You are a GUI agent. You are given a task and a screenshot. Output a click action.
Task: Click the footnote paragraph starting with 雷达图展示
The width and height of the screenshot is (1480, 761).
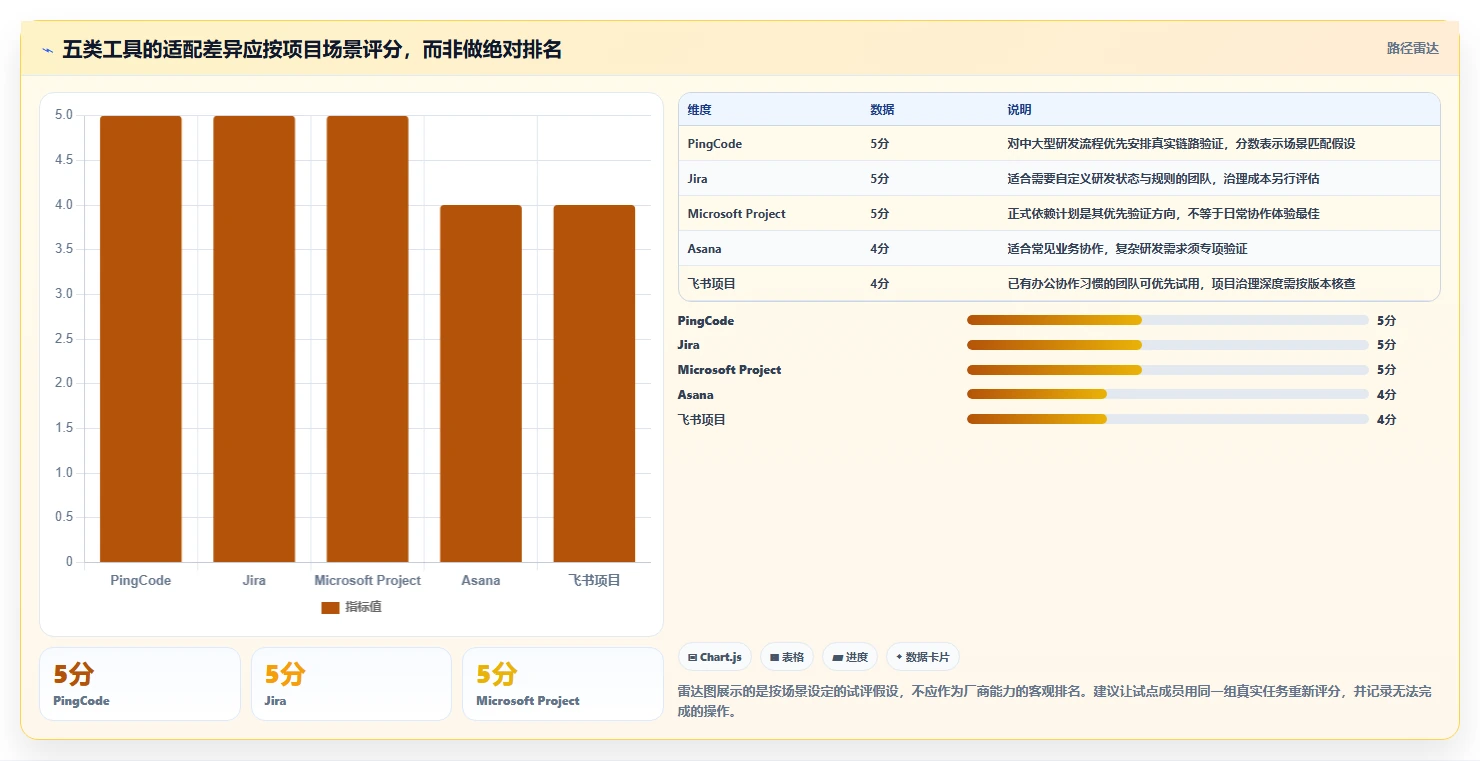pyautogui.click(x=1054, y=702)
